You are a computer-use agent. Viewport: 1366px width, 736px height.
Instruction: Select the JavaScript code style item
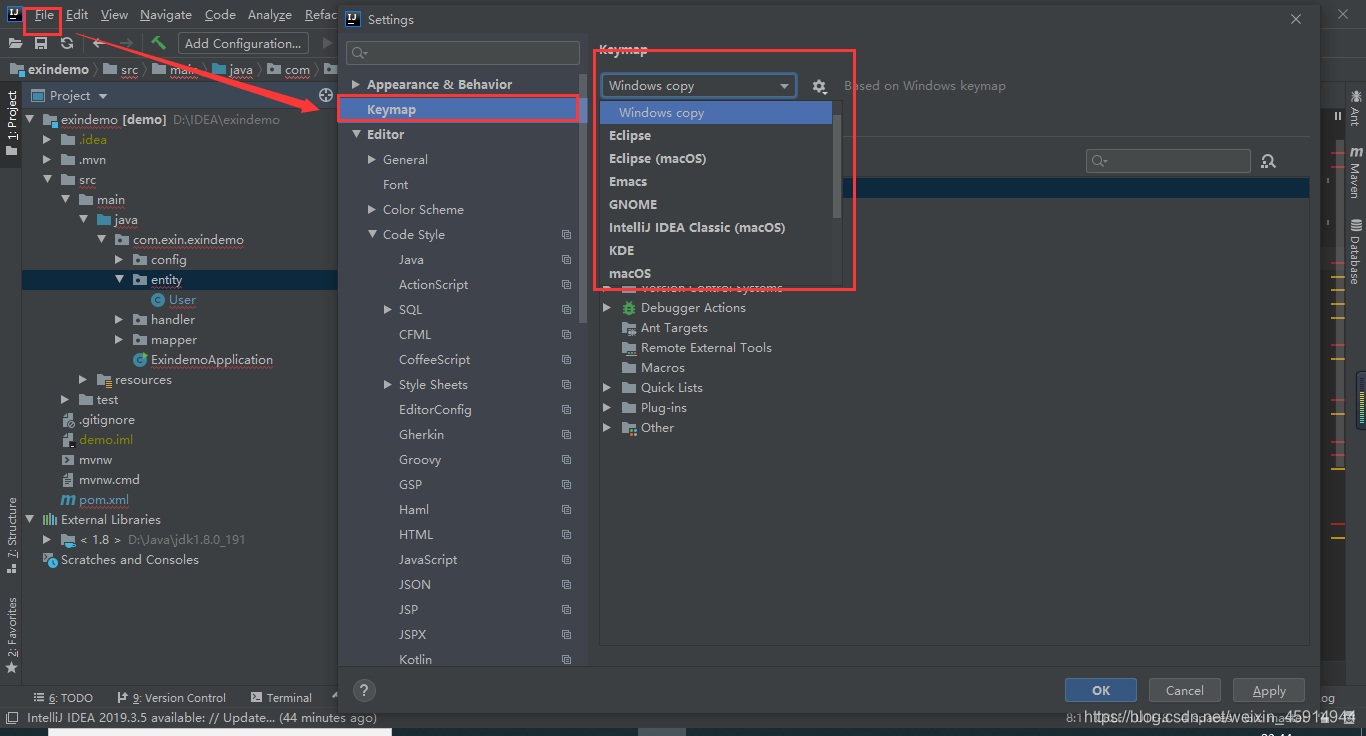(x=428, y=560)
